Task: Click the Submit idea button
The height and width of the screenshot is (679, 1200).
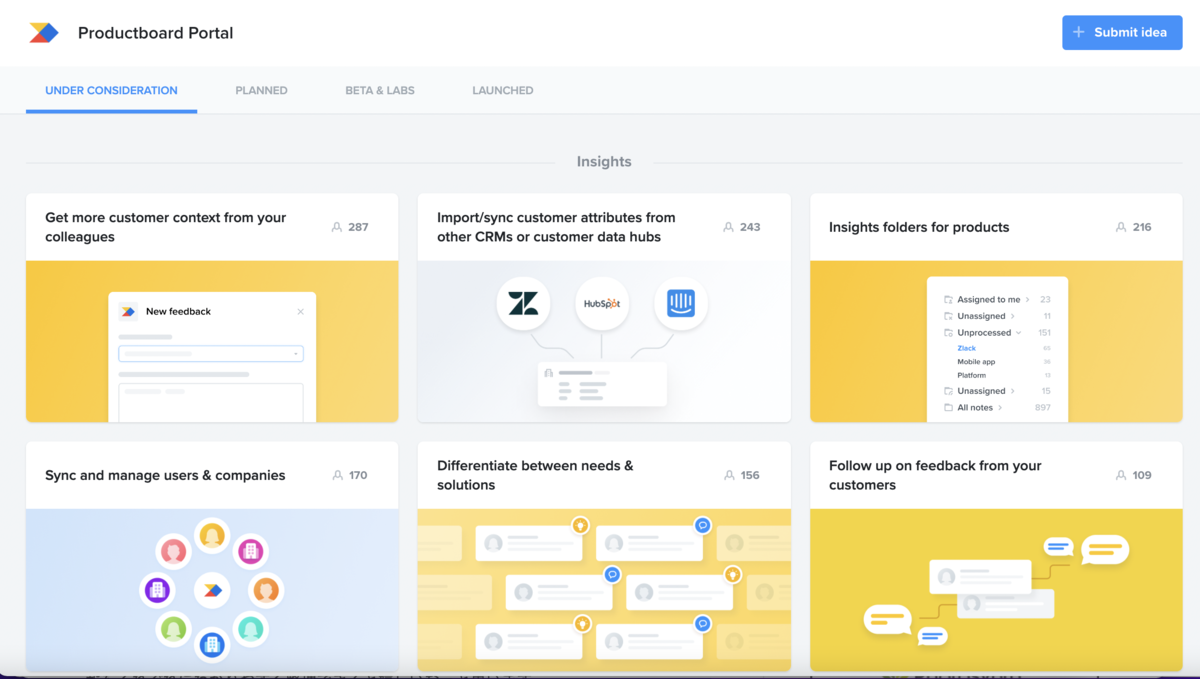Action: [x=1122, y=32]
